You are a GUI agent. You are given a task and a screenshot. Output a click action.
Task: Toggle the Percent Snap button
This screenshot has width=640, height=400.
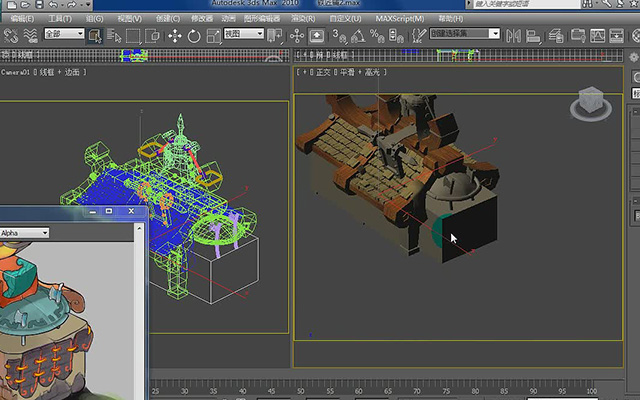[x=377, y=36]
